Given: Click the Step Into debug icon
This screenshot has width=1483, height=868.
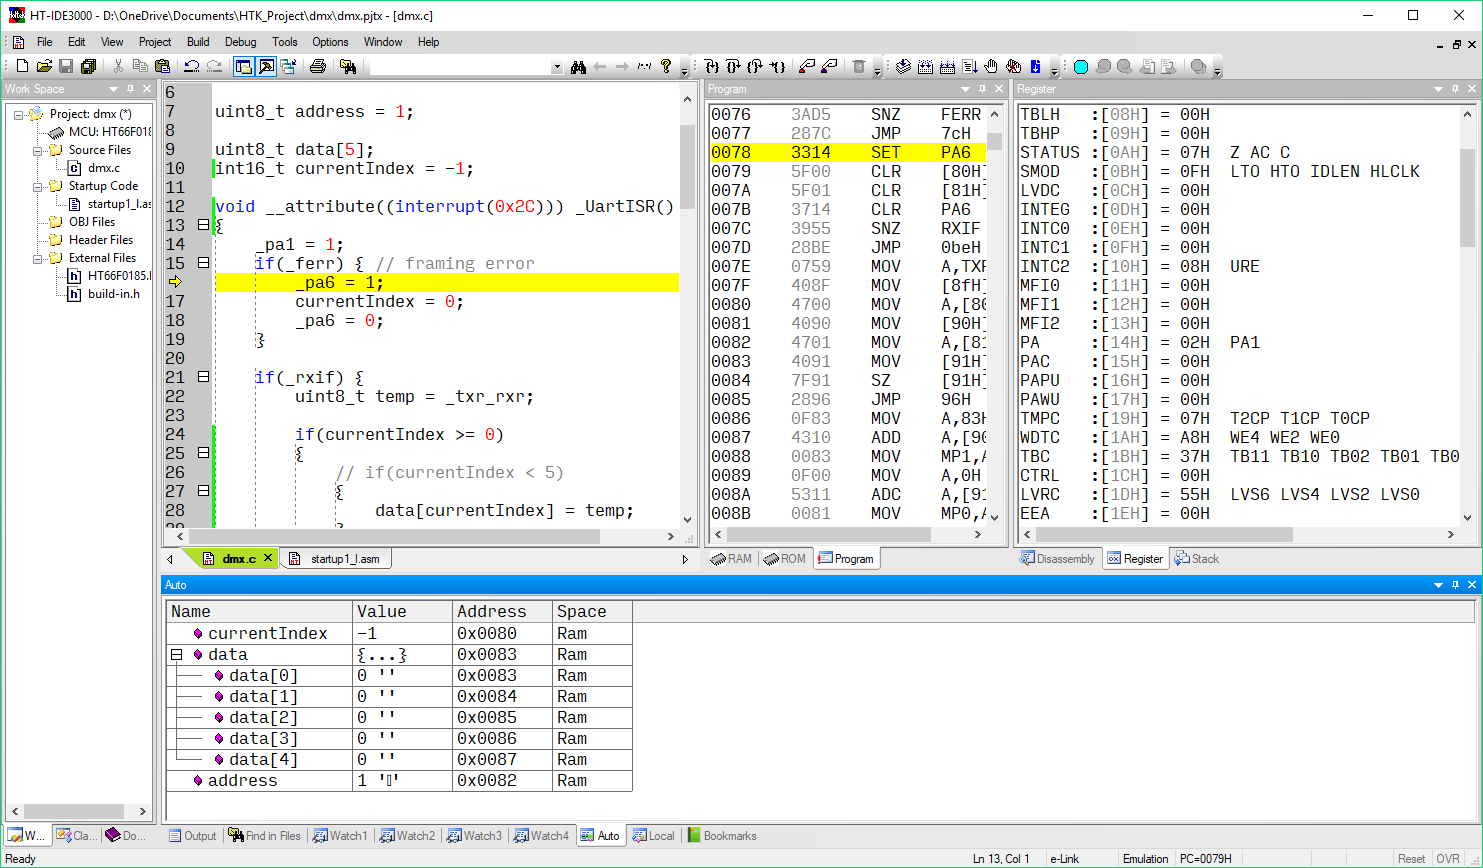Looking at the screenshot, I should coord(712,67).
